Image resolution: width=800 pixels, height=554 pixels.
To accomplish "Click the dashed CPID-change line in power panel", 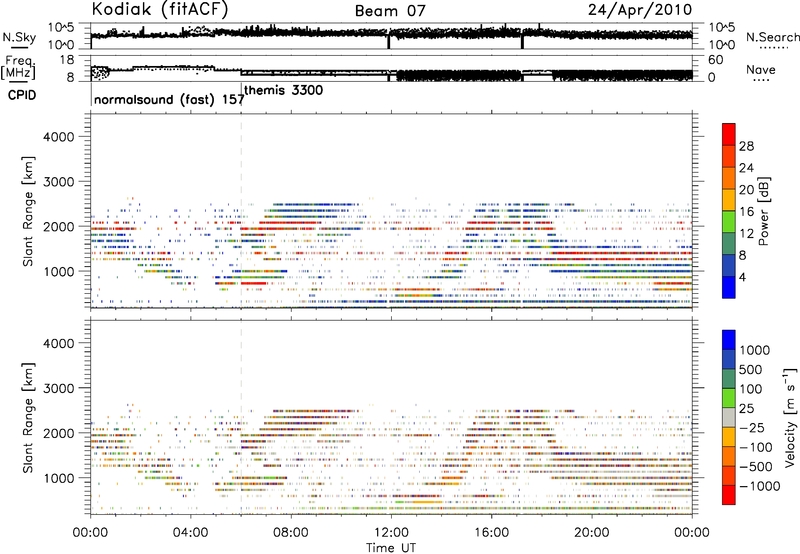I will (241, 211).
